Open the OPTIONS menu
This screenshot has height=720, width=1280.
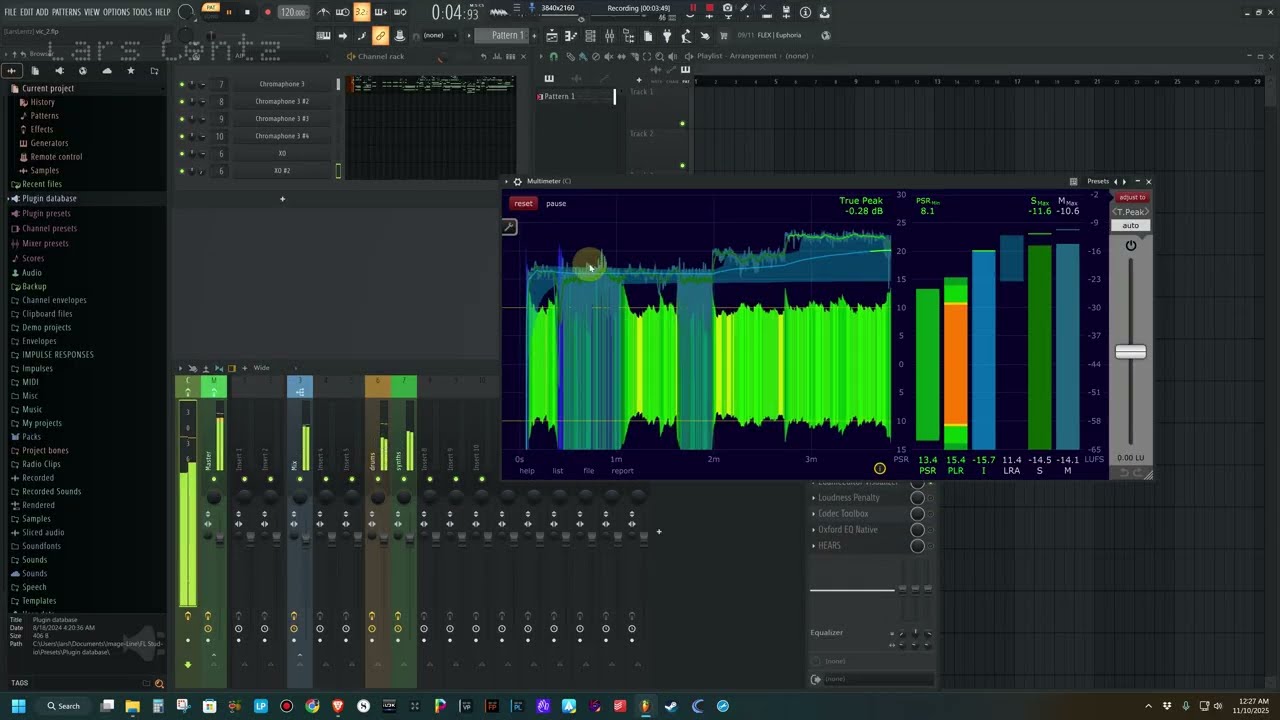(x=117, y=12)
